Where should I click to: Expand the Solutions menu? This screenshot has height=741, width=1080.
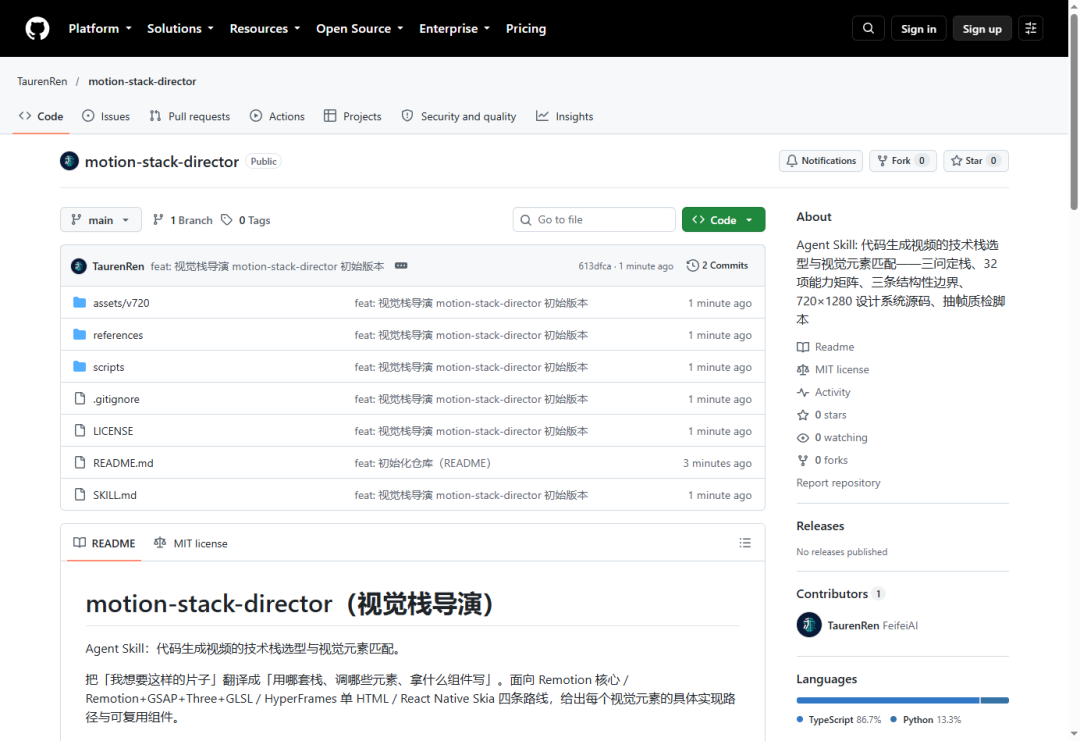pyautogui.click(x=180, y=29)
